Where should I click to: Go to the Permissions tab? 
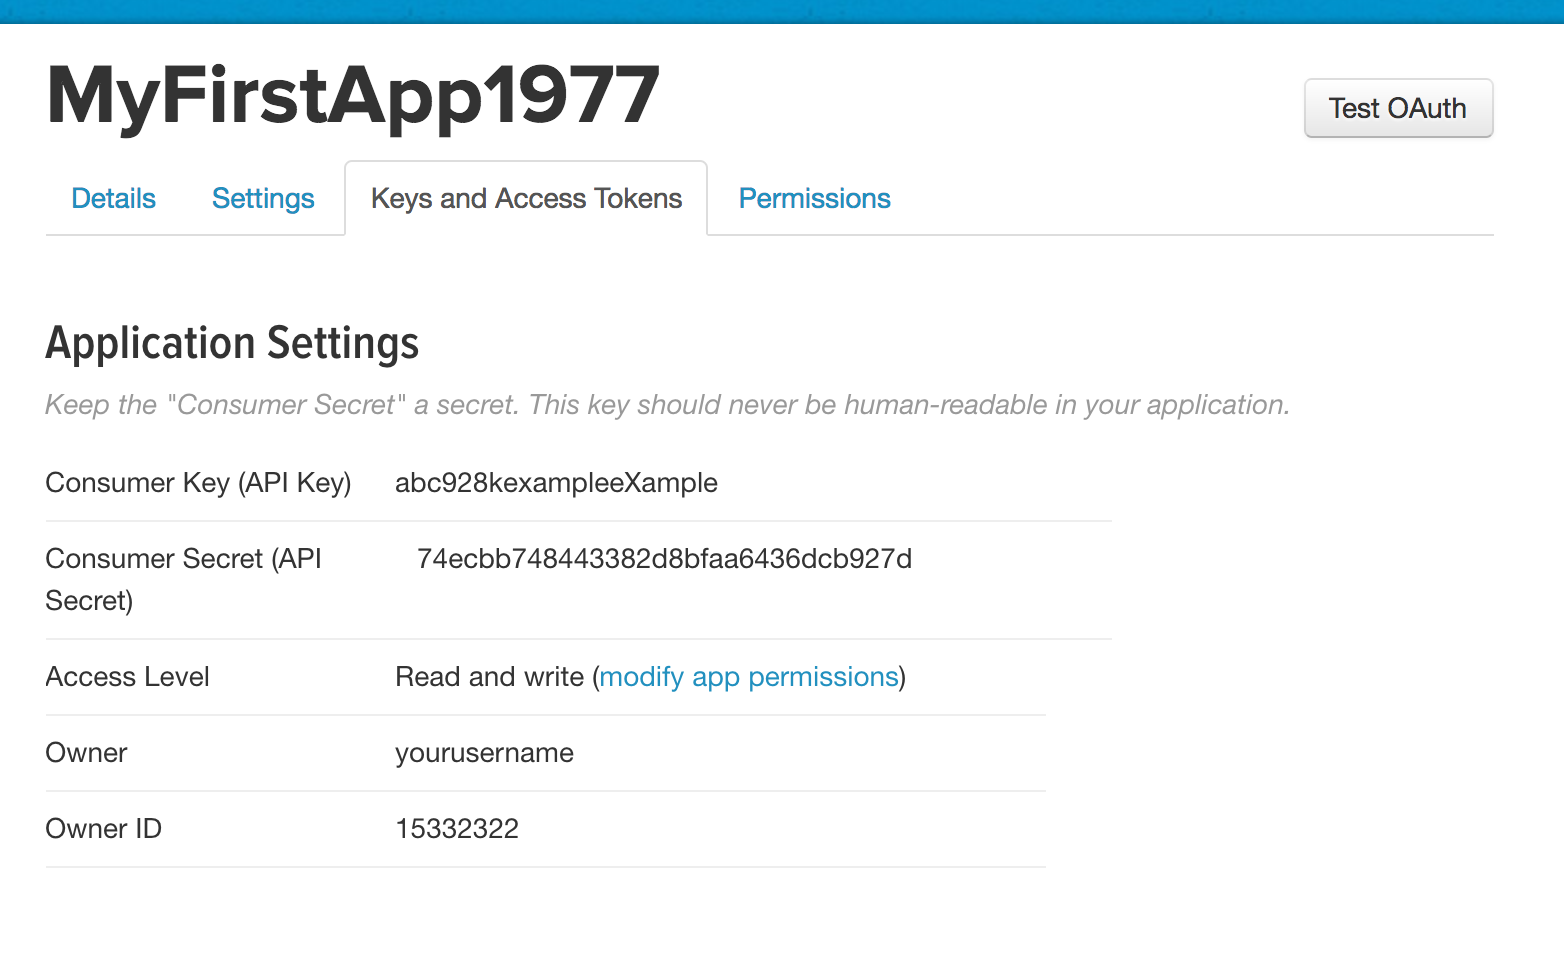point(815,198)
